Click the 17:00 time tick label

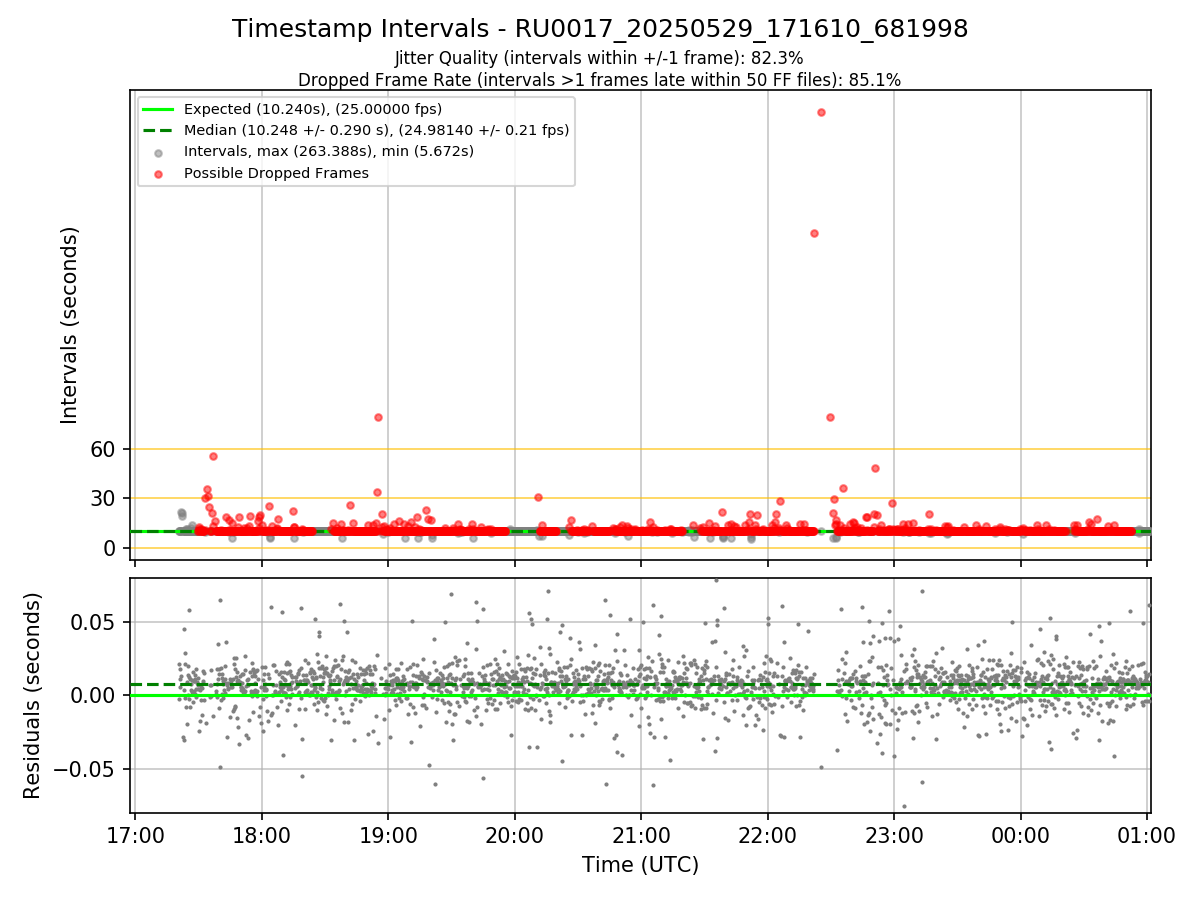tap(135, 834)
